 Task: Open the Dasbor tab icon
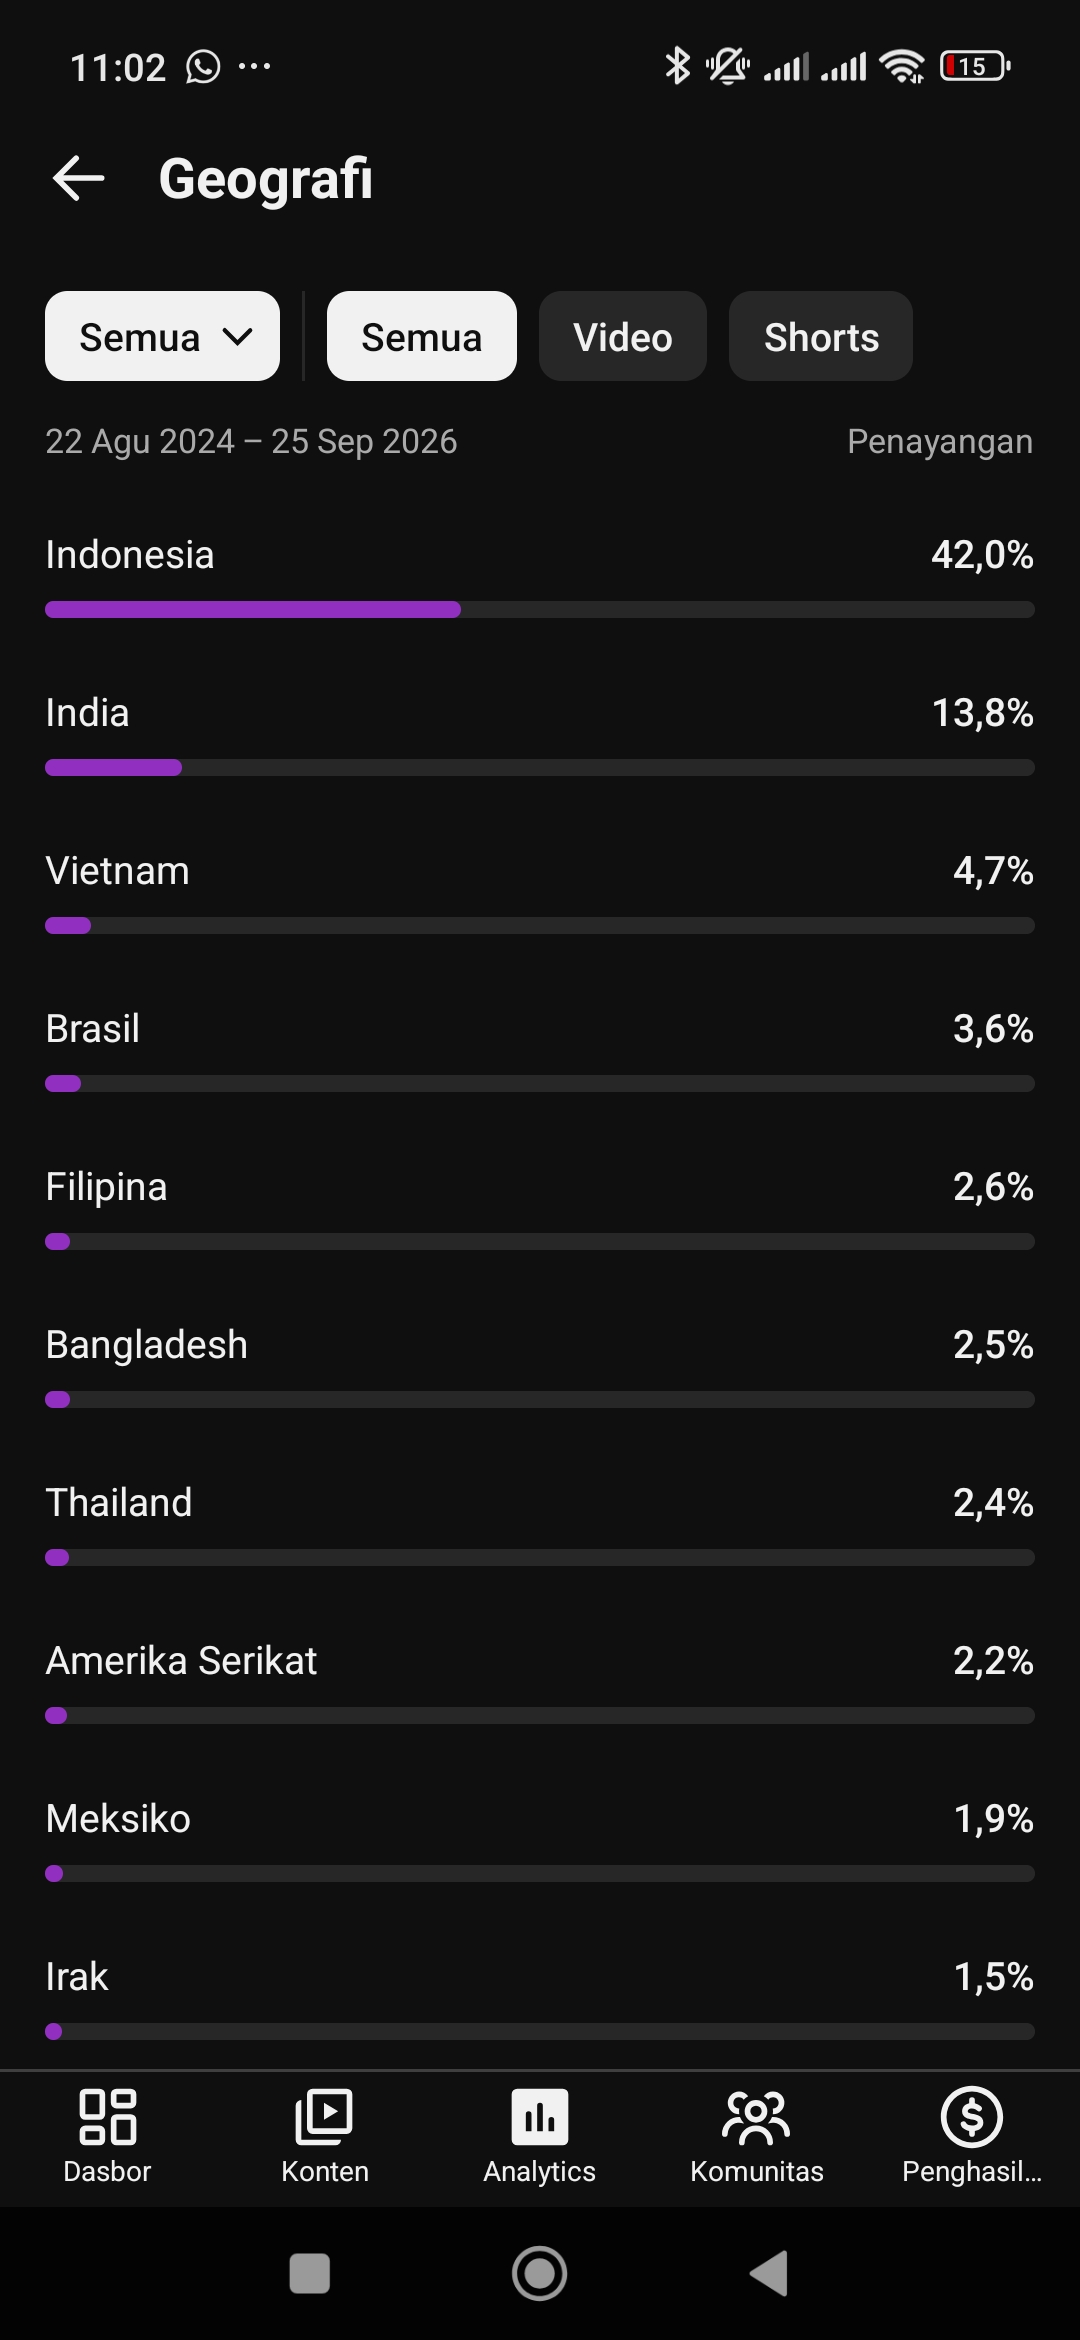coord(107,2117)
